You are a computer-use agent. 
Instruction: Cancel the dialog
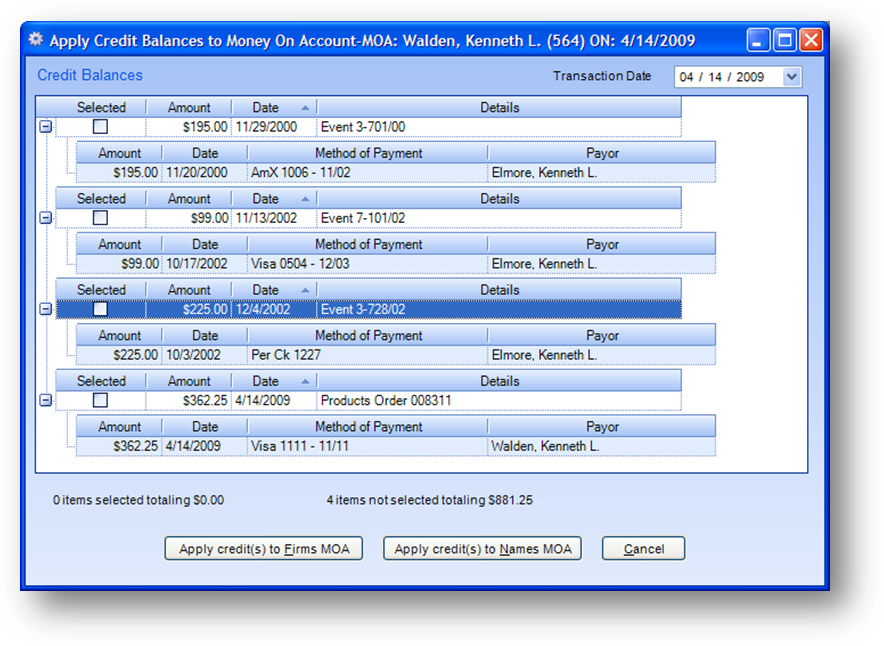click(643, 548)
